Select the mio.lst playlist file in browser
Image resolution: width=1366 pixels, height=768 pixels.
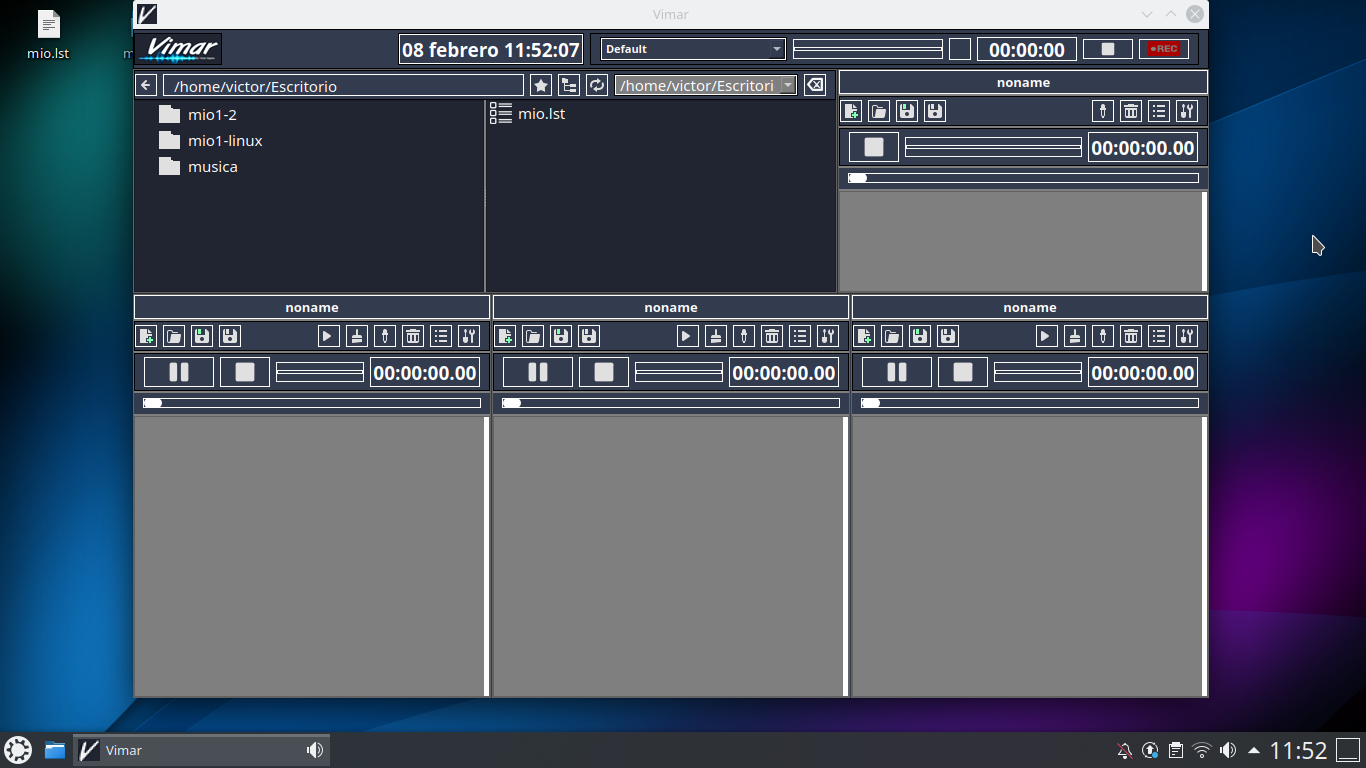[528, 114]
